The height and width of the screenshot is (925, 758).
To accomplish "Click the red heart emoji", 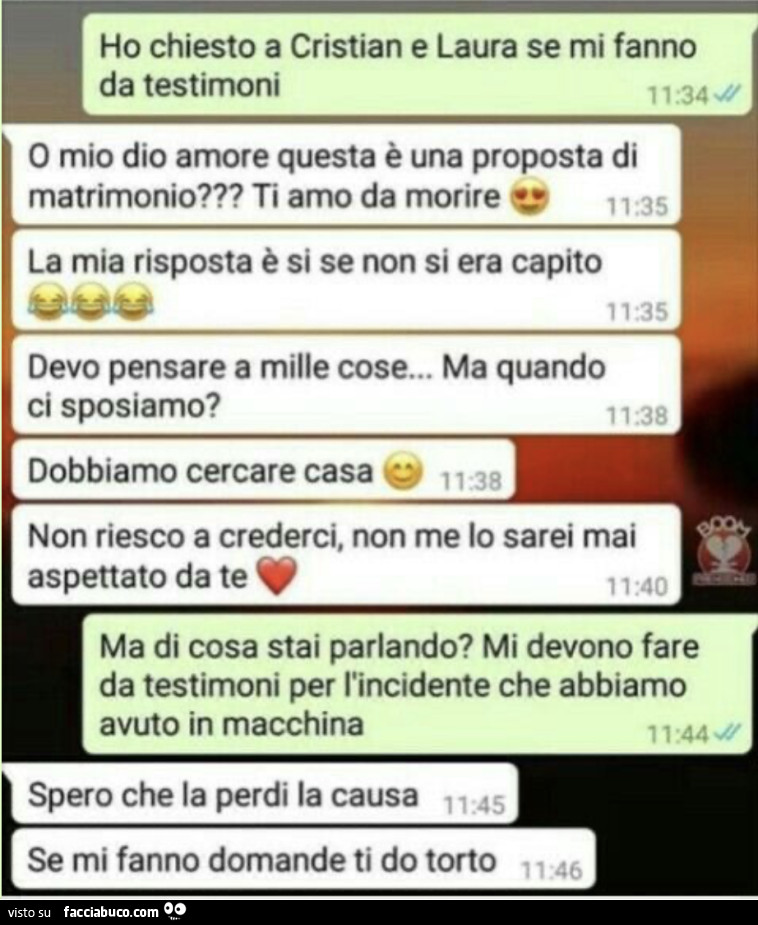I will [x=278, y=576].
